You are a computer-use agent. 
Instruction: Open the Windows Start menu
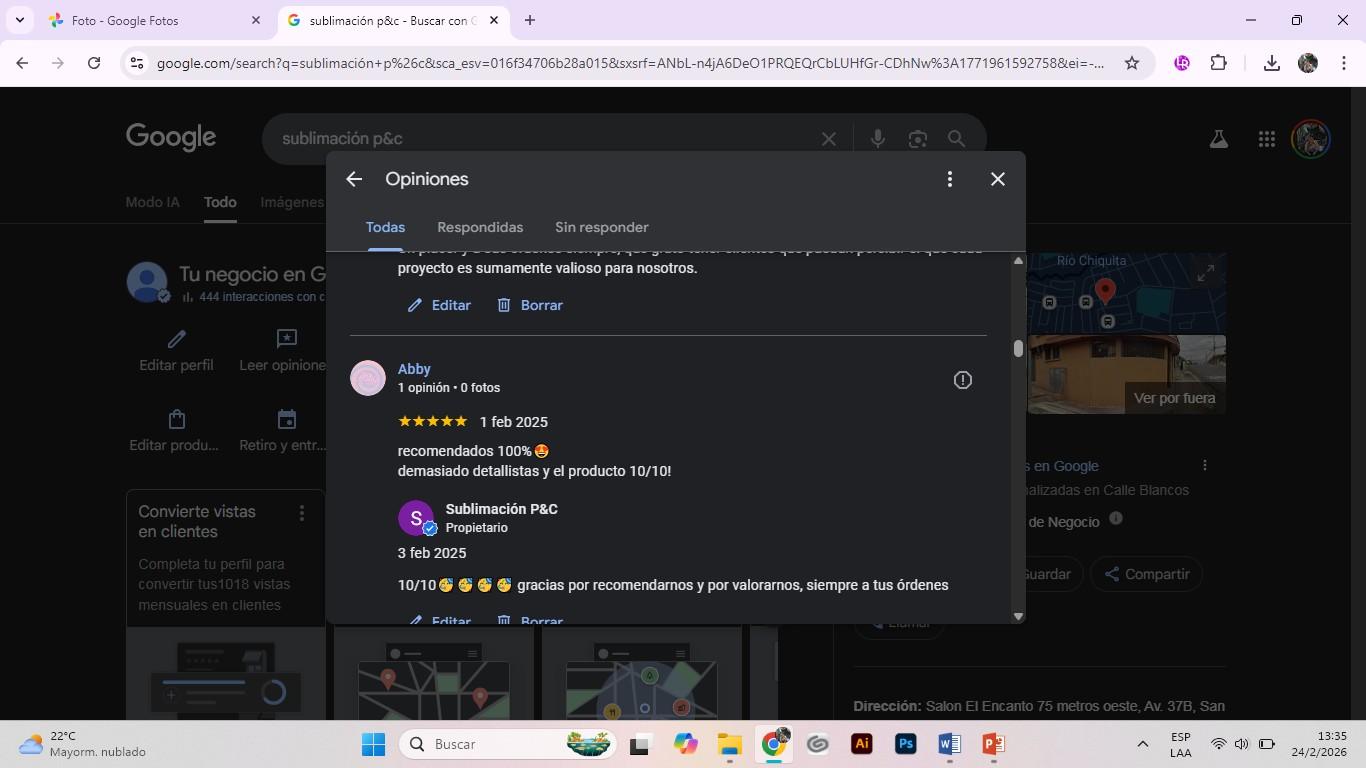pos(373,744)
